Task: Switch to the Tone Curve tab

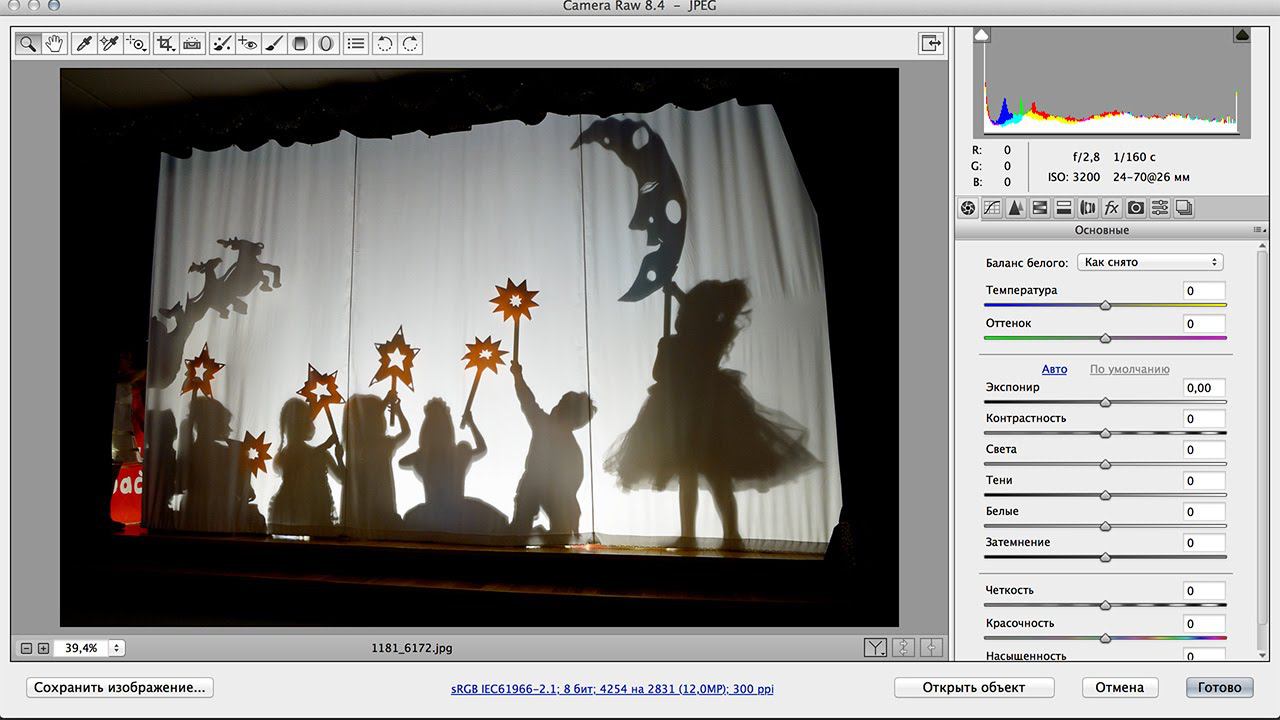Action: pyautogui.click(x=992, y=208)
